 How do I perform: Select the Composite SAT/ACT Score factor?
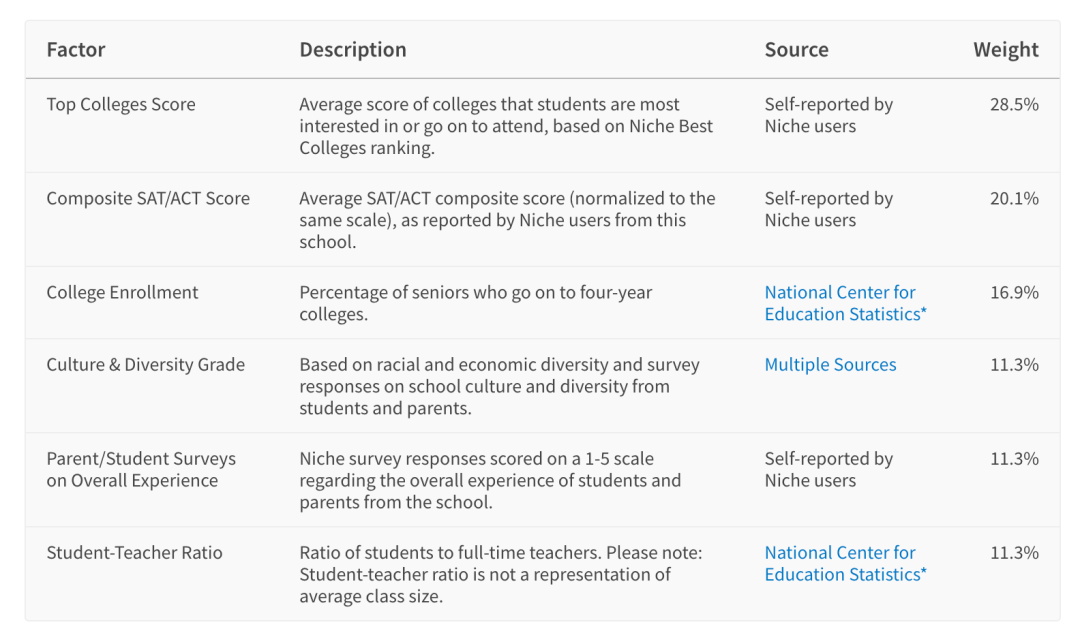point(148,198)
